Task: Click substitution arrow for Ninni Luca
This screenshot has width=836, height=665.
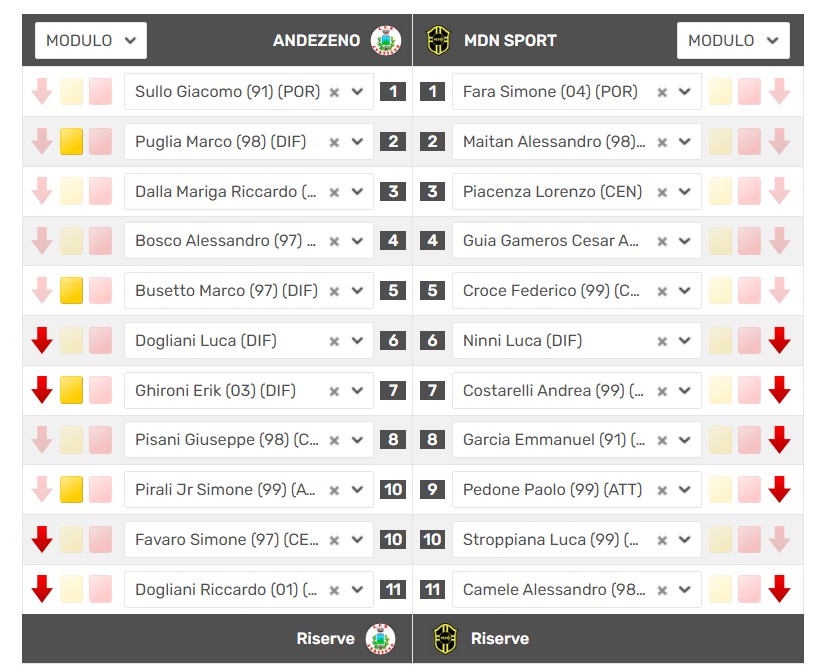Action: 779,341
